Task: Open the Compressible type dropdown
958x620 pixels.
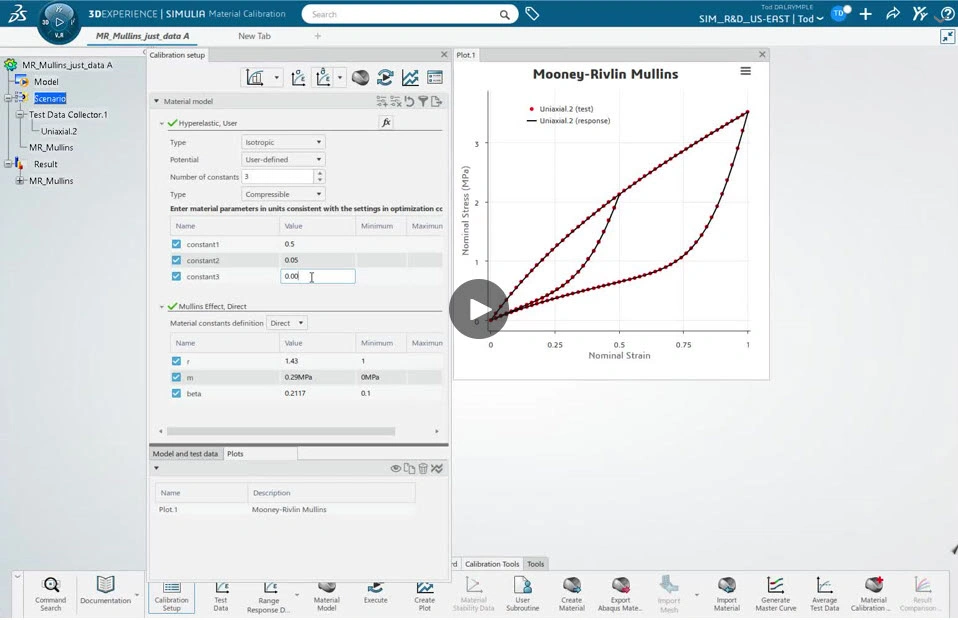Action: pyautogui.click(x=283, y=194)
